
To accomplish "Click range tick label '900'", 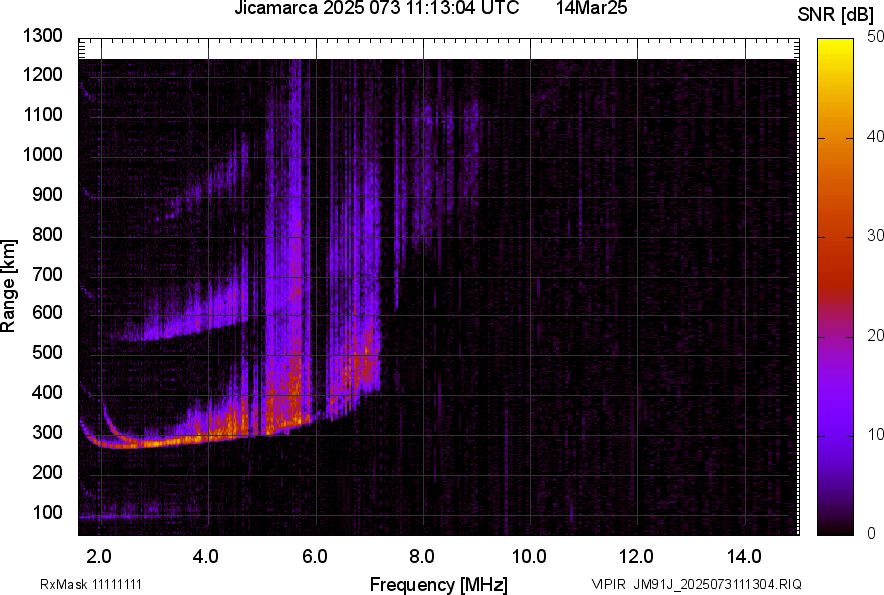I will (47, 194).
